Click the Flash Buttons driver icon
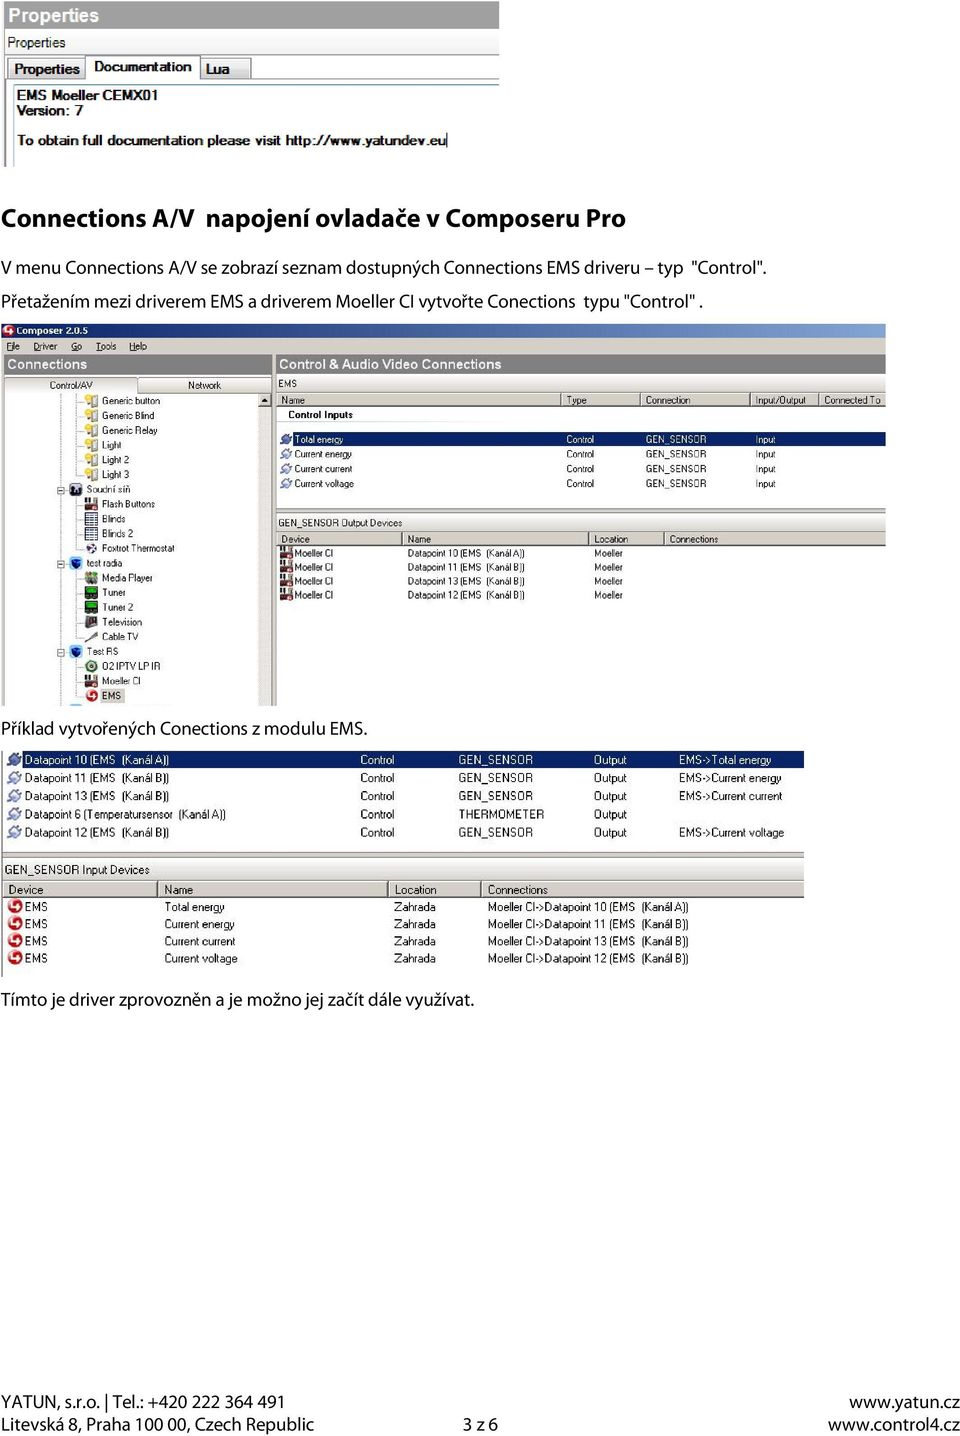Image resolution: width=960 pixels, height=1436 pixels. (x=91, y=504)
